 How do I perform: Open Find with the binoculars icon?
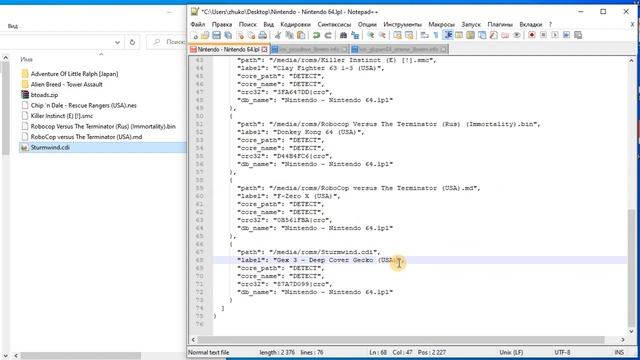click(x=343, y=36)
